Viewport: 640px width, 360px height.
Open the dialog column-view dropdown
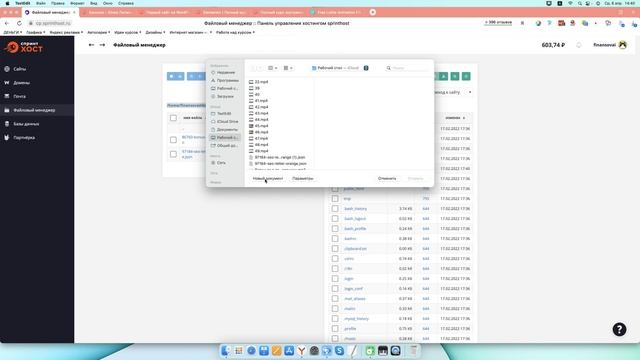coord(273,68)
